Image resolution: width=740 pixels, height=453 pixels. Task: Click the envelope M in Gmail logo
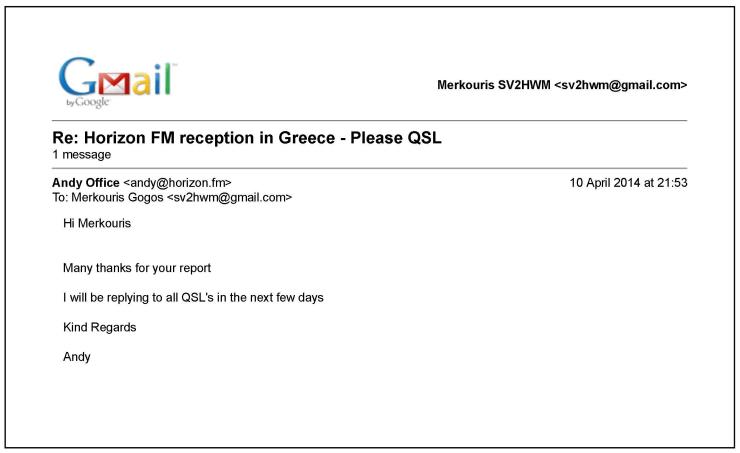pos(114,84)
